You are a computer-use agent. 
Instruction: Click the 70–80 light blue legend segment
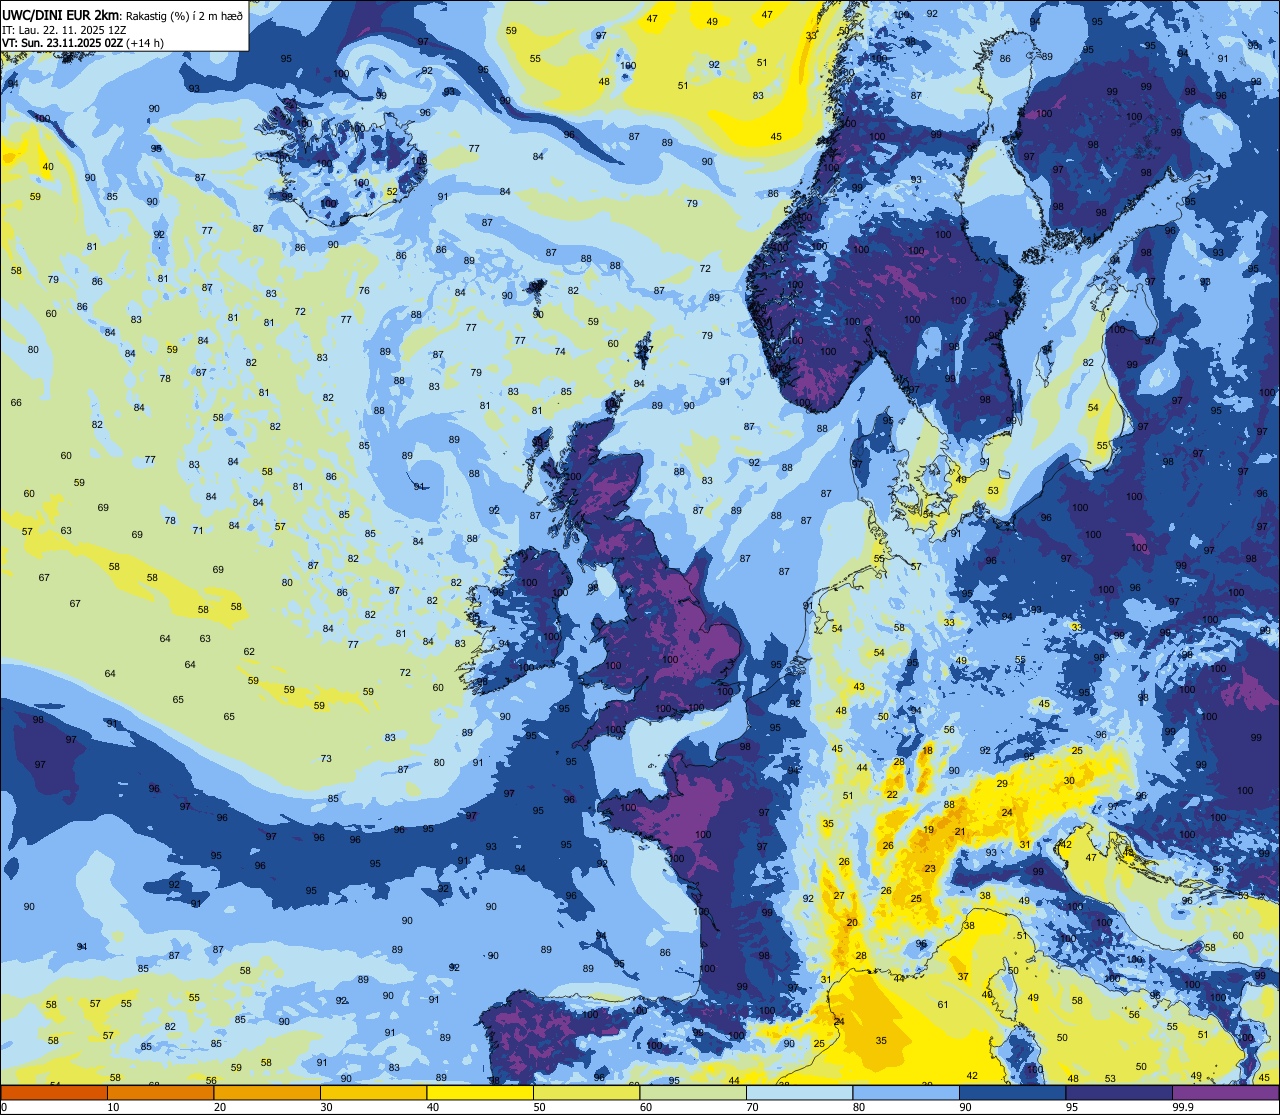coord(799,1092)
